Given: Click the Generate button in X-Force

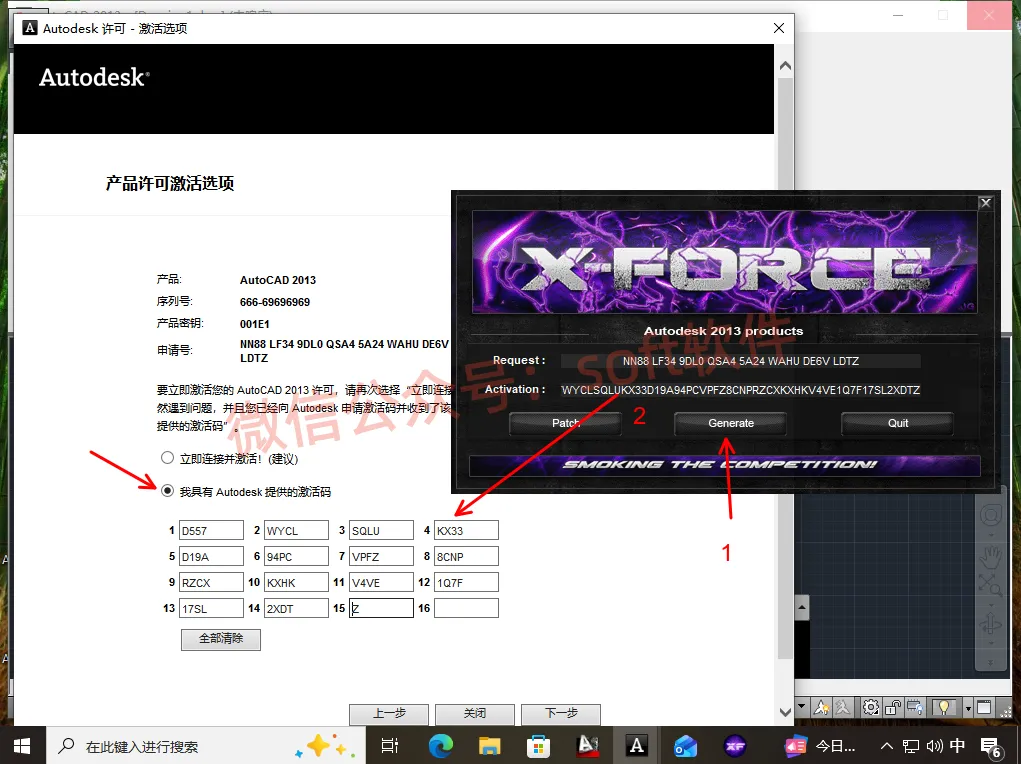Looking at the screenshot, I should [731, 423].
